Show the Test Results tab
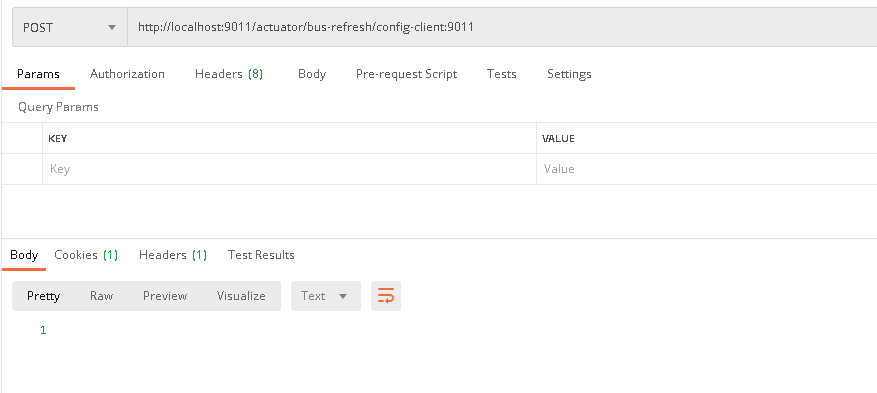The image size is (877, 393). pos(261,255)
